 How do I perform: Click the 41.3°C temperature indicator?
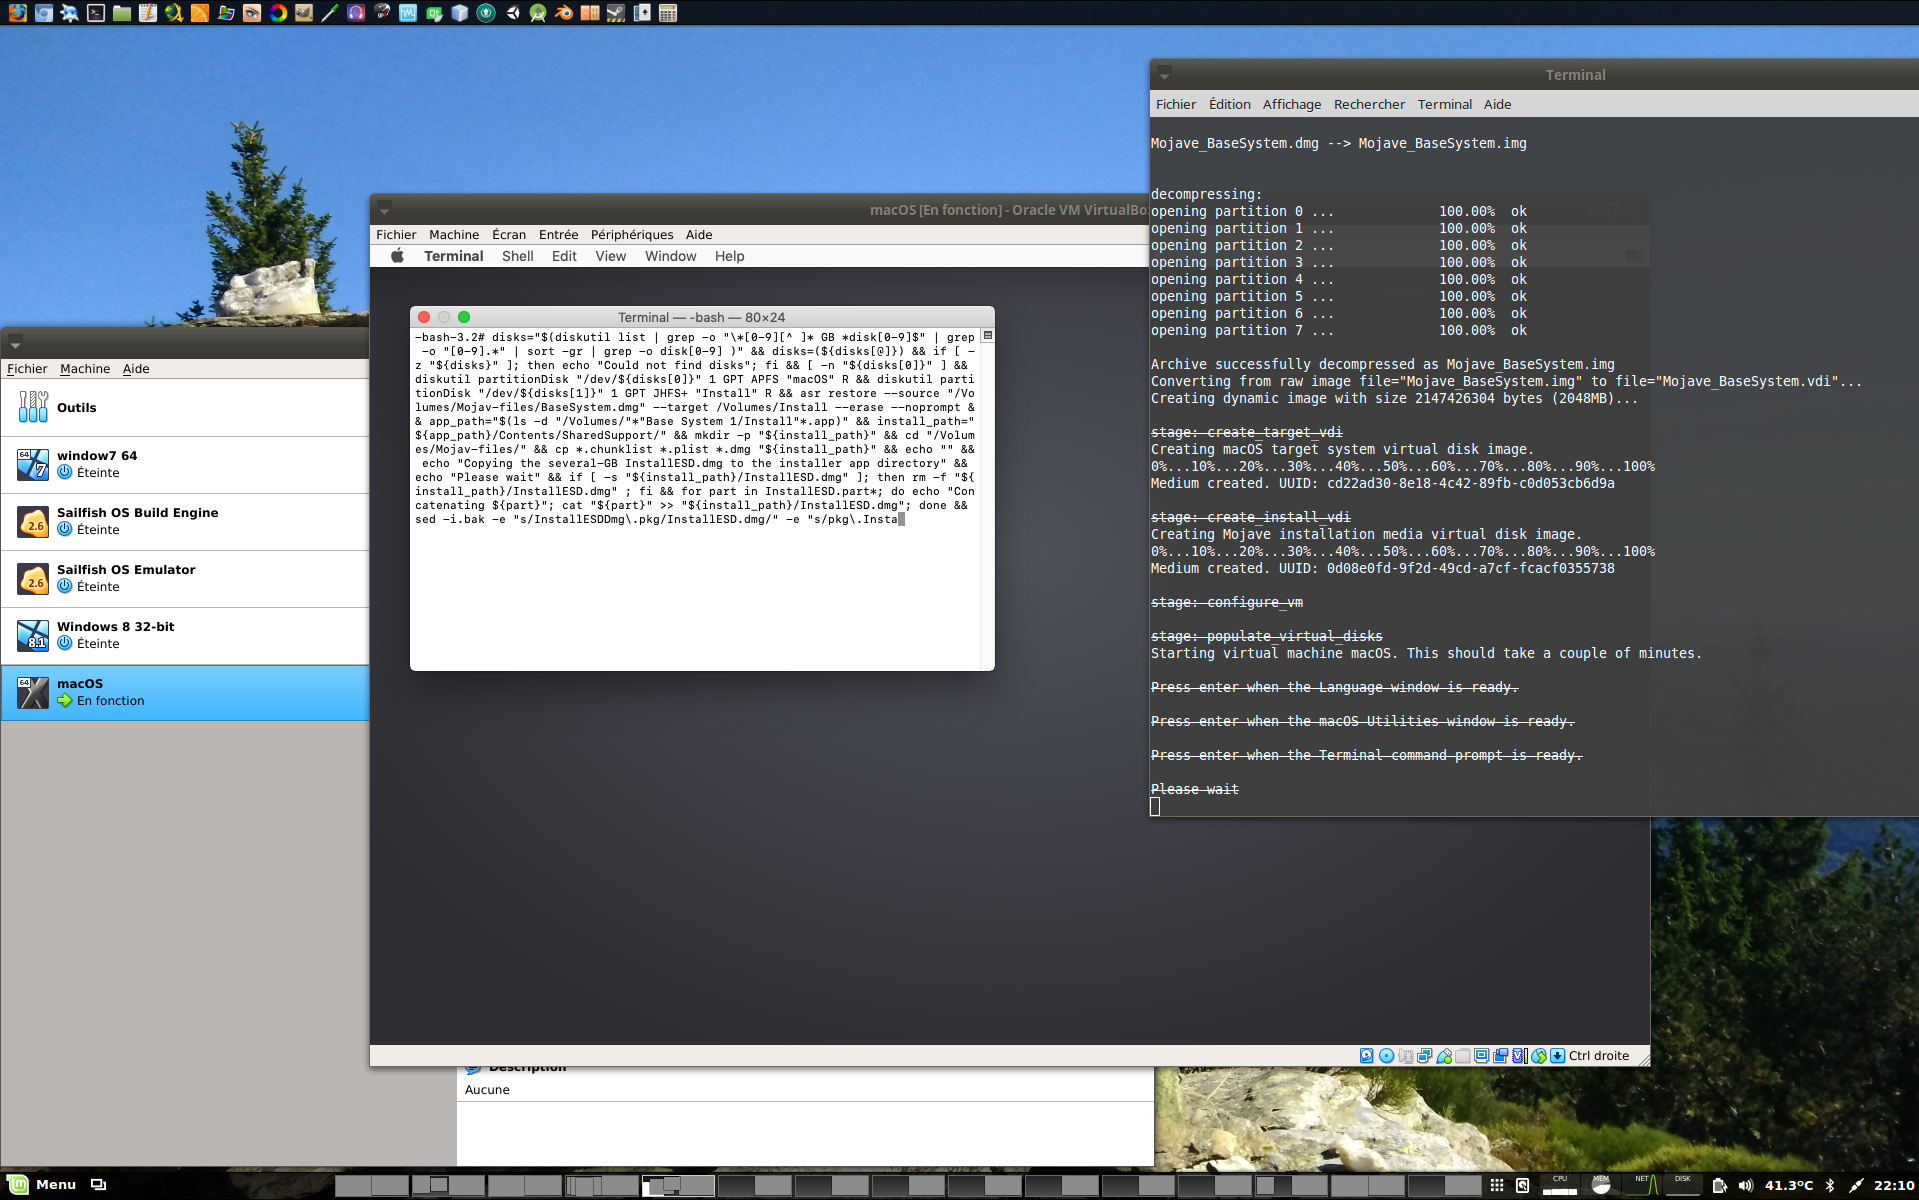click(1788, 1185)
